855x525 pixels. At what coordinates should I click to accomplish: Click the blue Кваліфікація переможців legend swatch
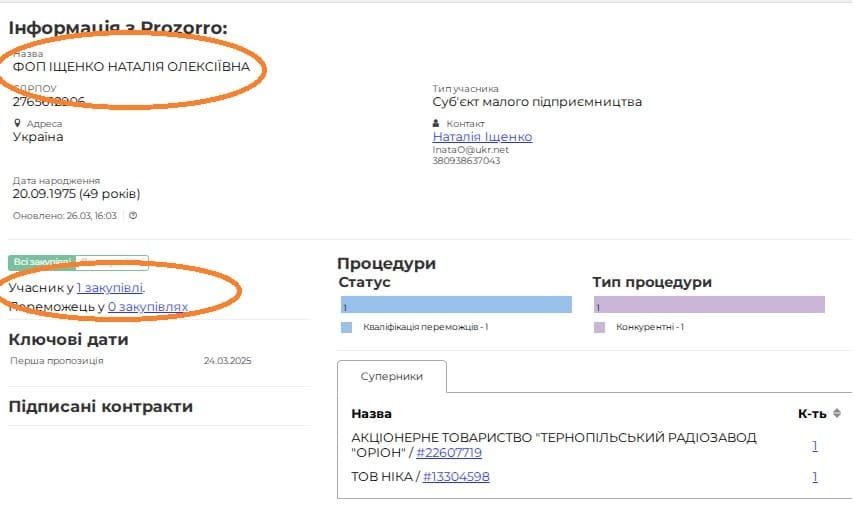pos(346,327)
